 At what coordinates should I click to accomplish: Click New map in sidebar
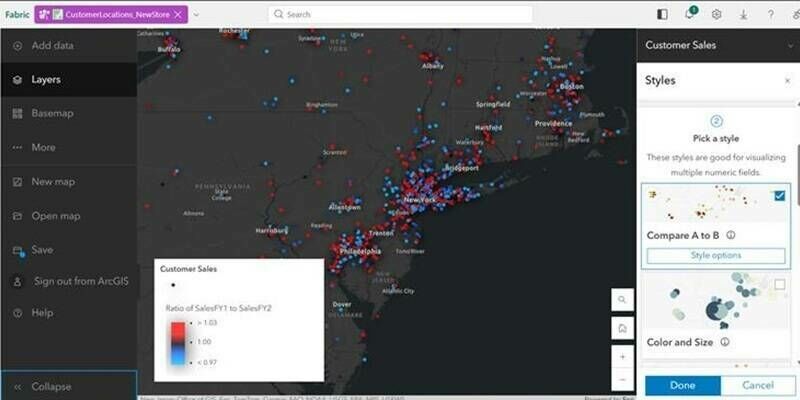click(68, 182)
